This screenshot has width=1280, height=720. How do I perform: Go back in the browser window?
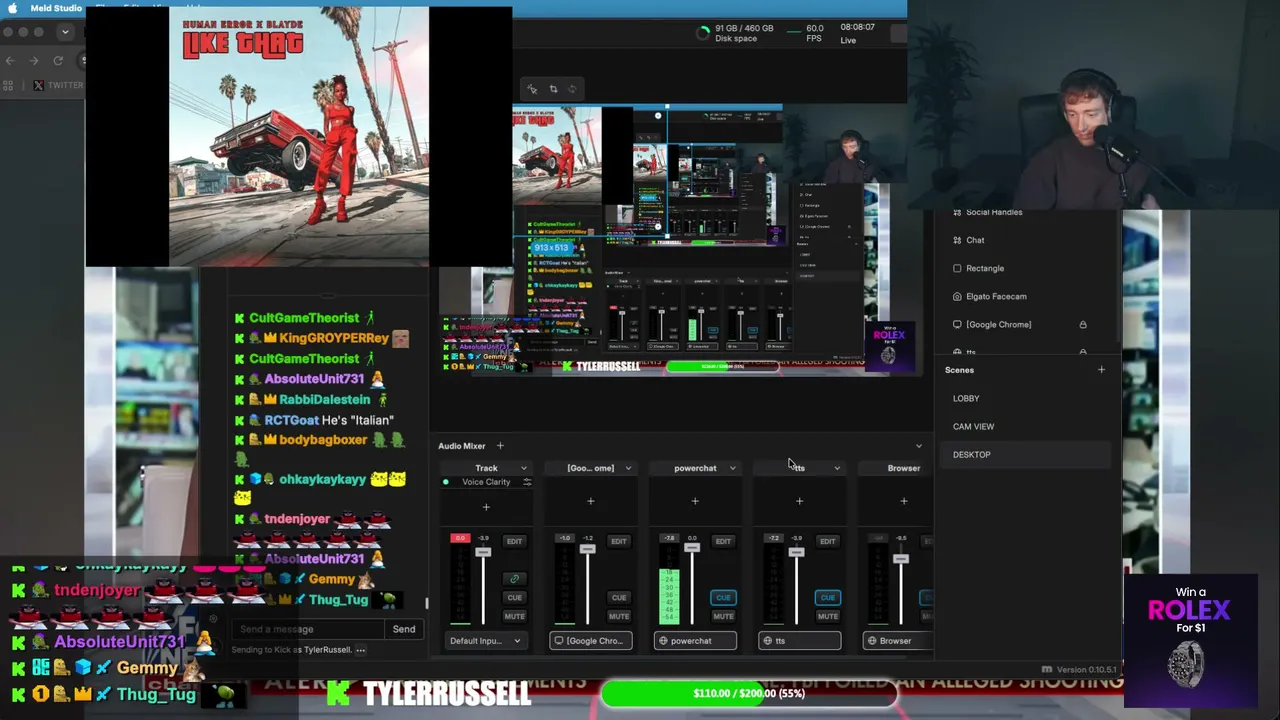(10, 61)
